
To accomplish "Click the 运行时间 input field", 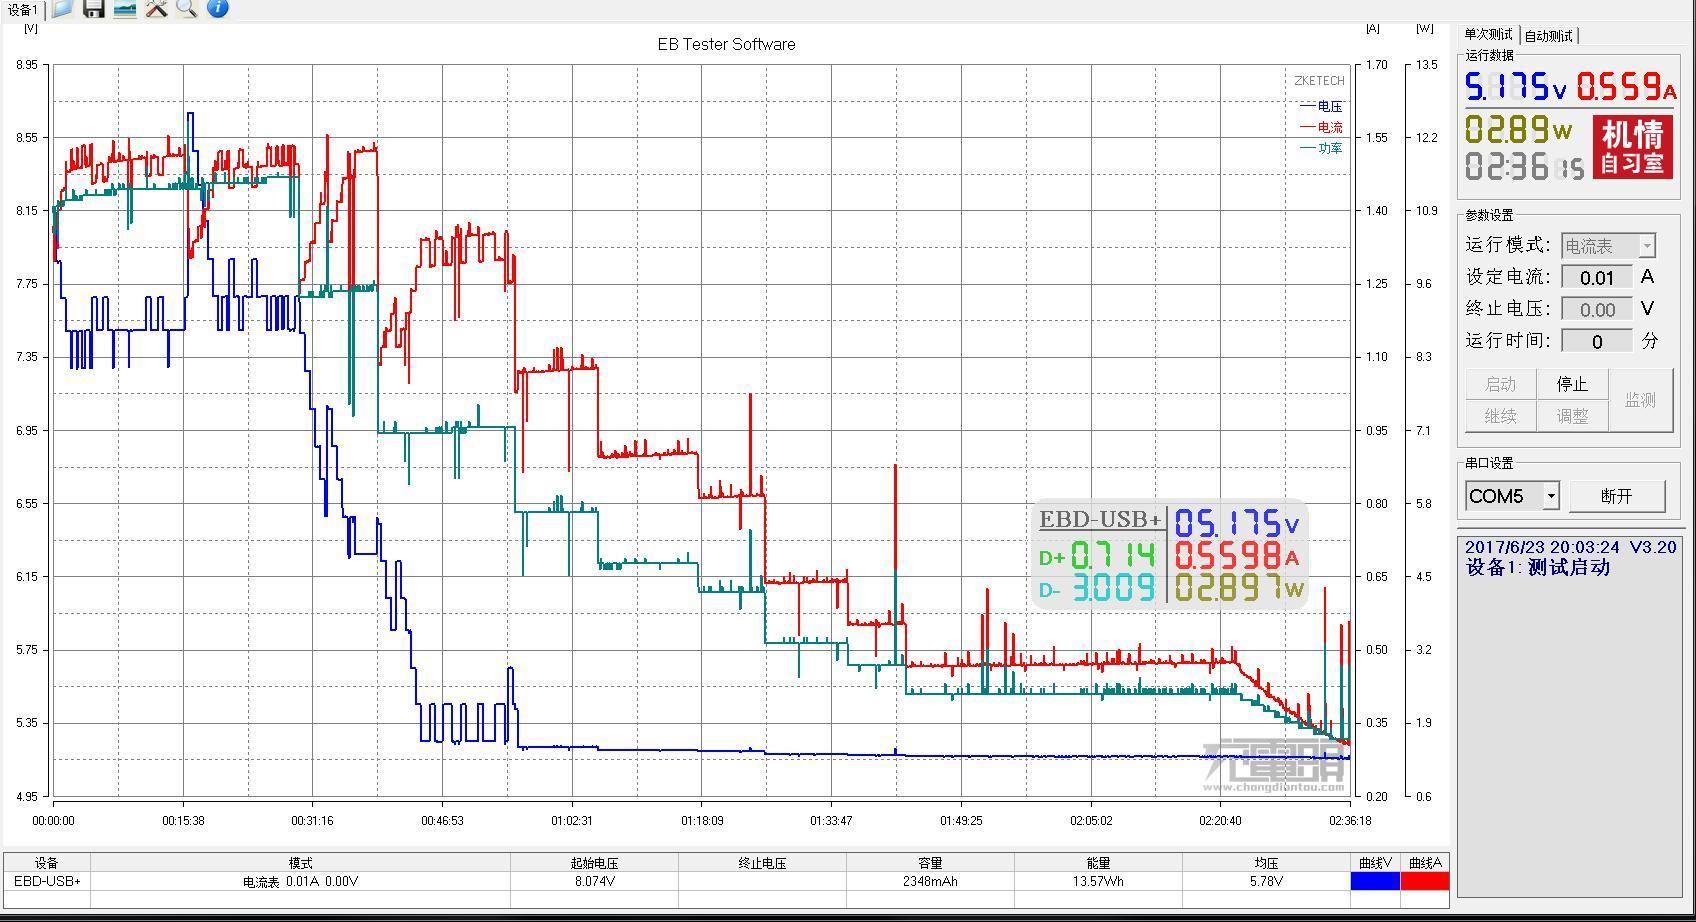I will (x=1597, y=341).
